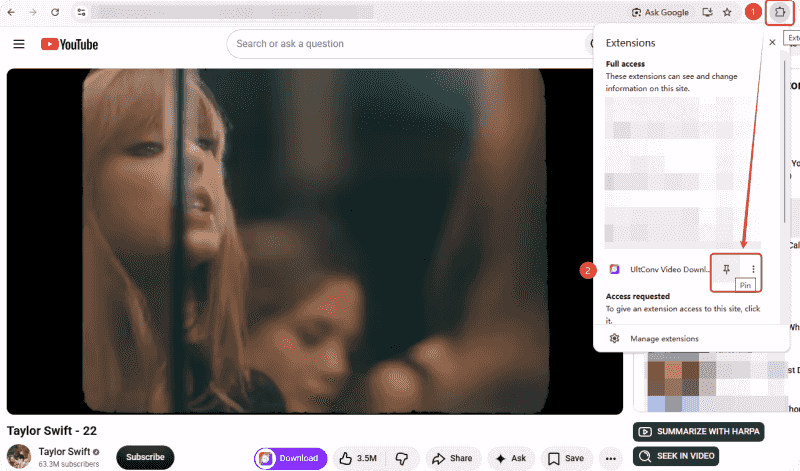
Task: Pin the UltConv Video Downloader extension
Action: click(x=727, y=269)
